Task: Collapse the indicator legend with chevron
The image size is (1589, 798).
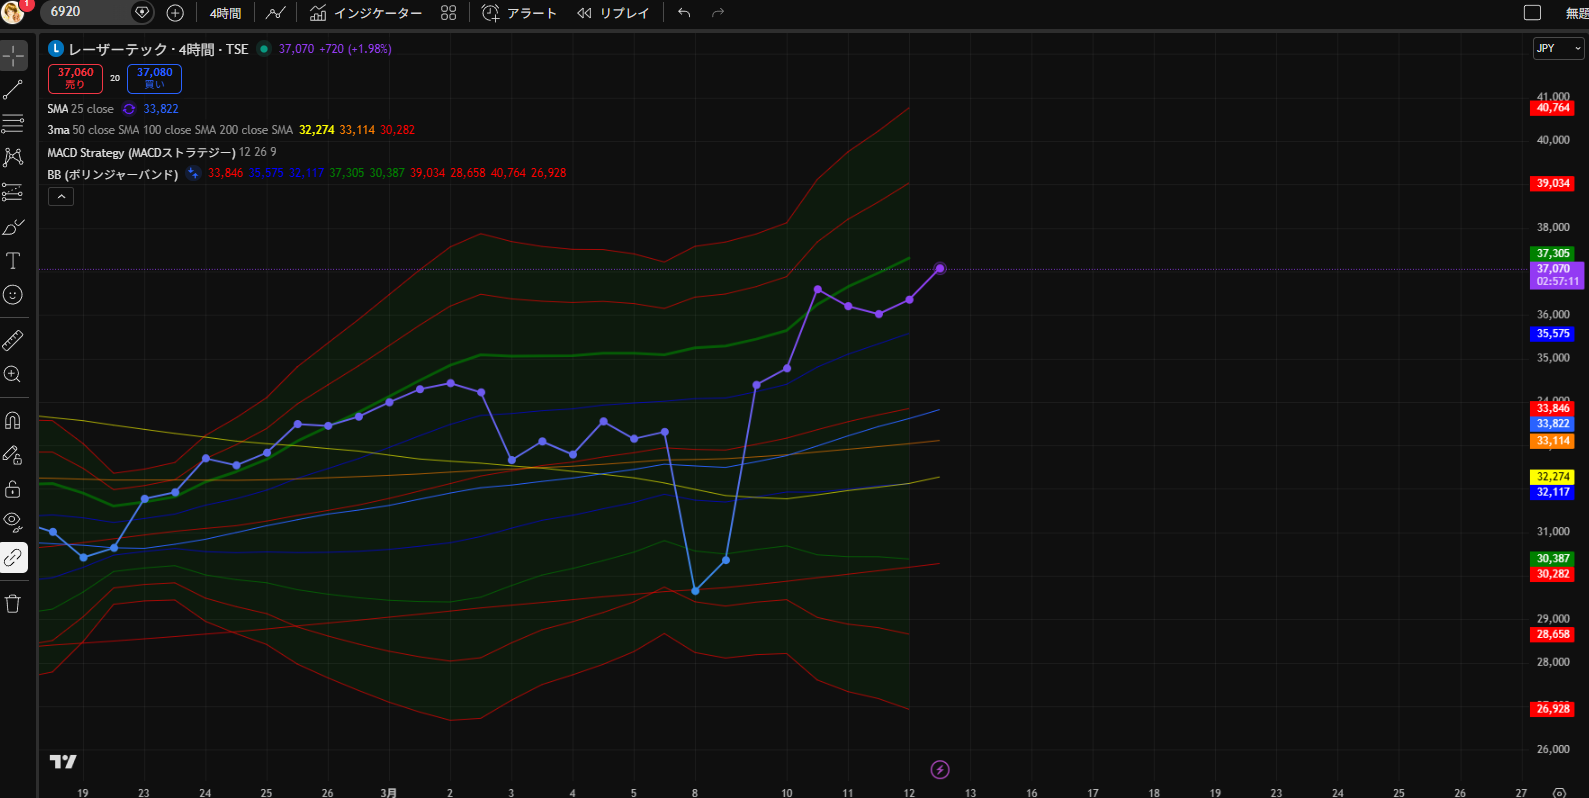Action: (x=61, y=197)
